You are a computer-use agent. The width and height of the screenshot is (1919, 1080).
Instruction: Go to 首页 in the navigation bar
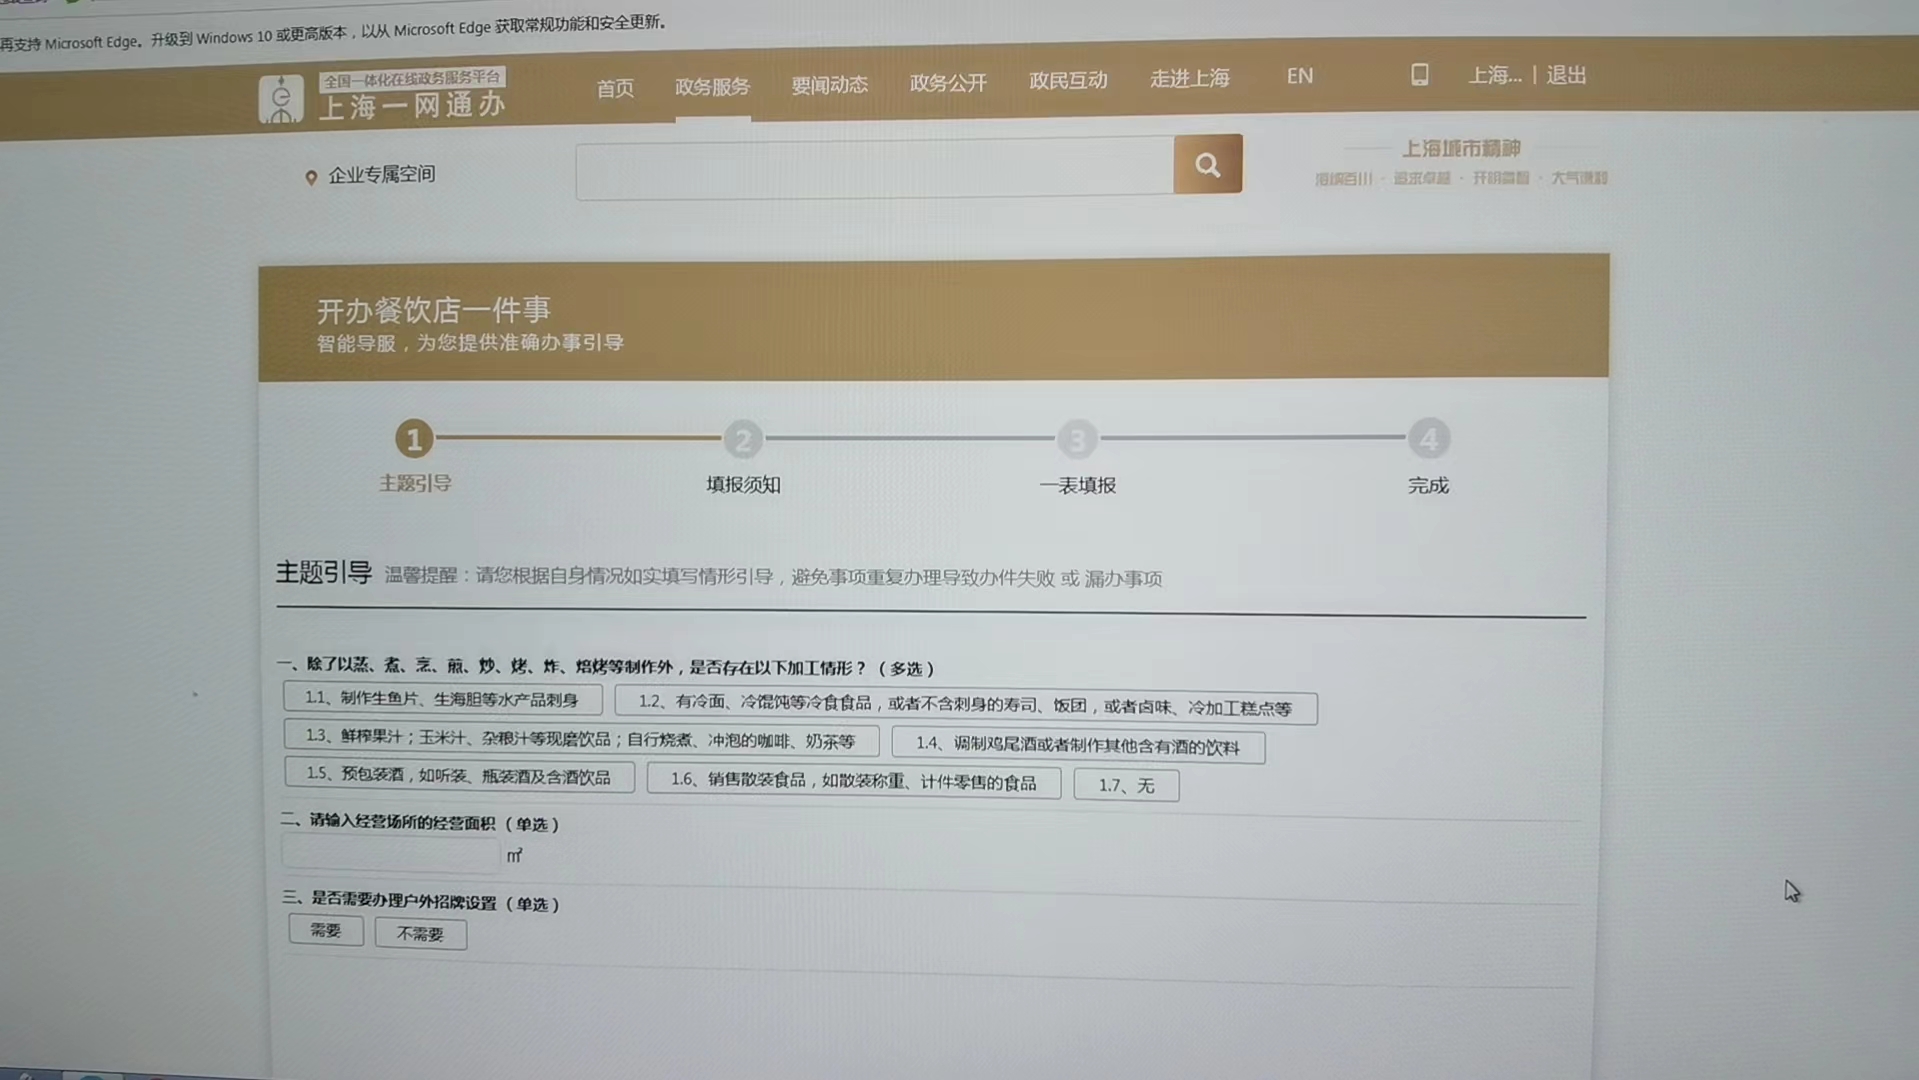click(x=615, y=88)
